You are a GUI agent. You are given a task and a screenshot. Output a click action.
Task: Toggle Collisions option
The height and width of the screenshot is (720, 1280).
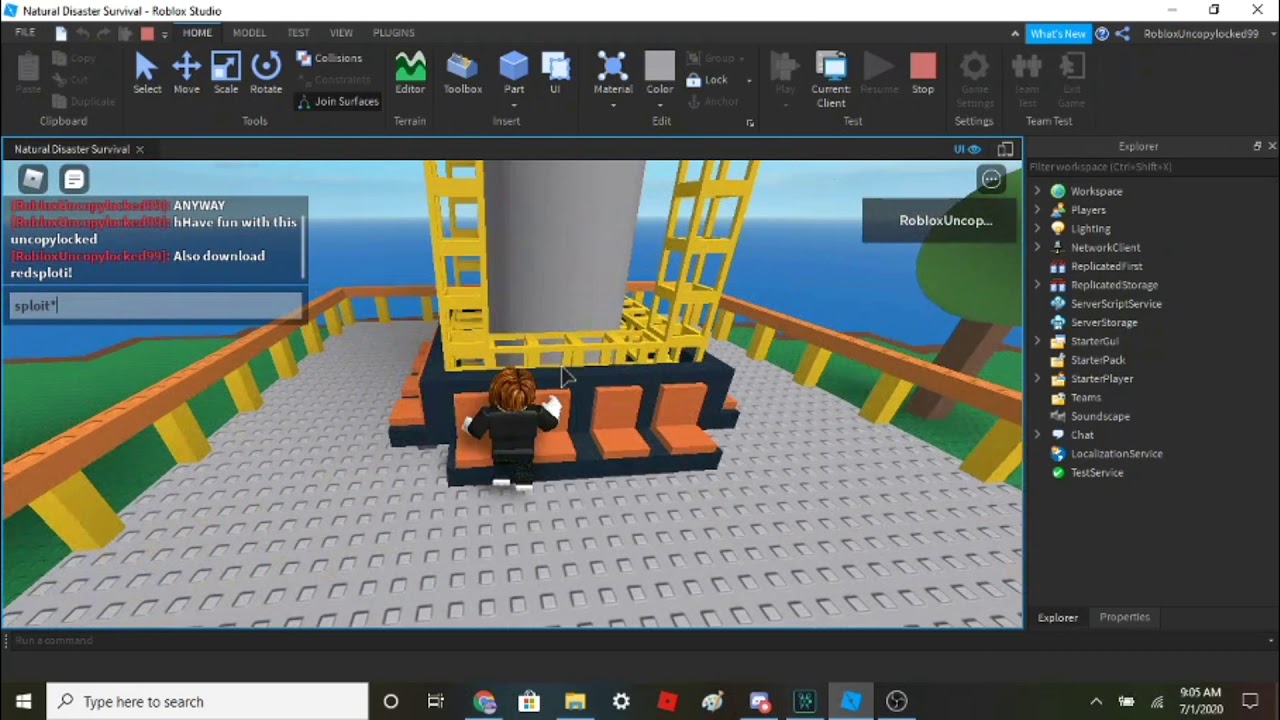pos(329,58)
